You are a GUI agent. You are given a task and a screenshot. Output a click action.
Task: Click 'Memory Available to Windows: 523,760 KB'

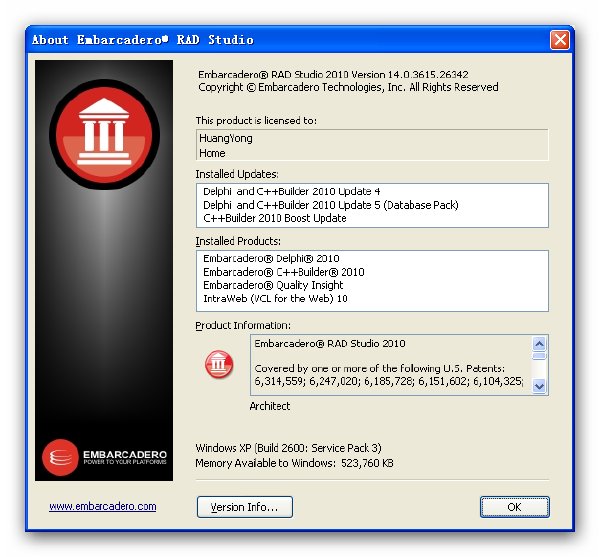click(x=294, y=463)
